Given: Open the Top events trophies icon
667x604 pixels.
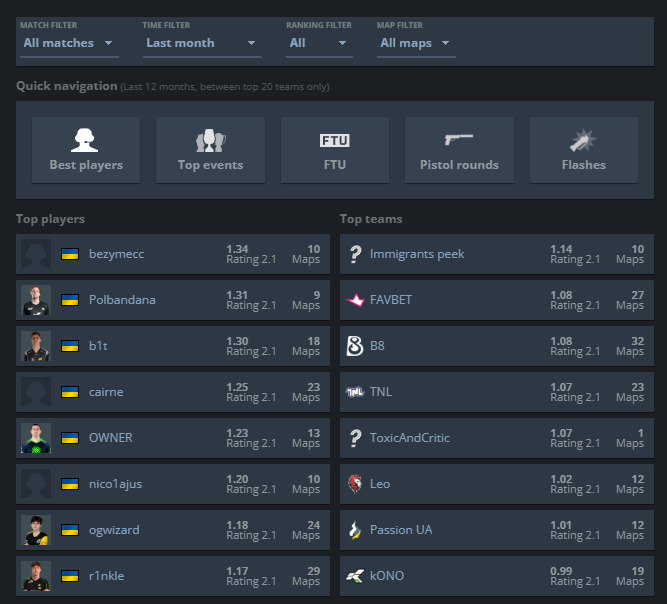Looking at the screenshot, I should point(210,140).
